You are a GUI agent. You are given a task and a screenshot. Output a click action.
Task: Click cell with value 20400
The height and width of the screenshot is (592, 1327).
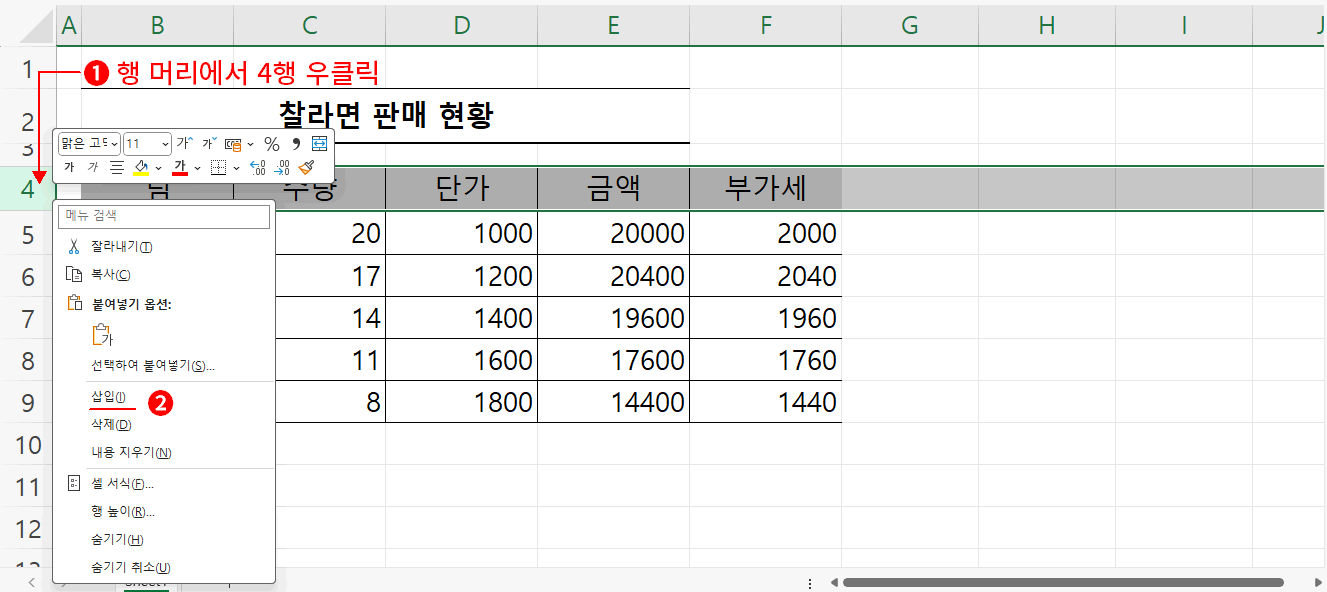pos(613,276)
